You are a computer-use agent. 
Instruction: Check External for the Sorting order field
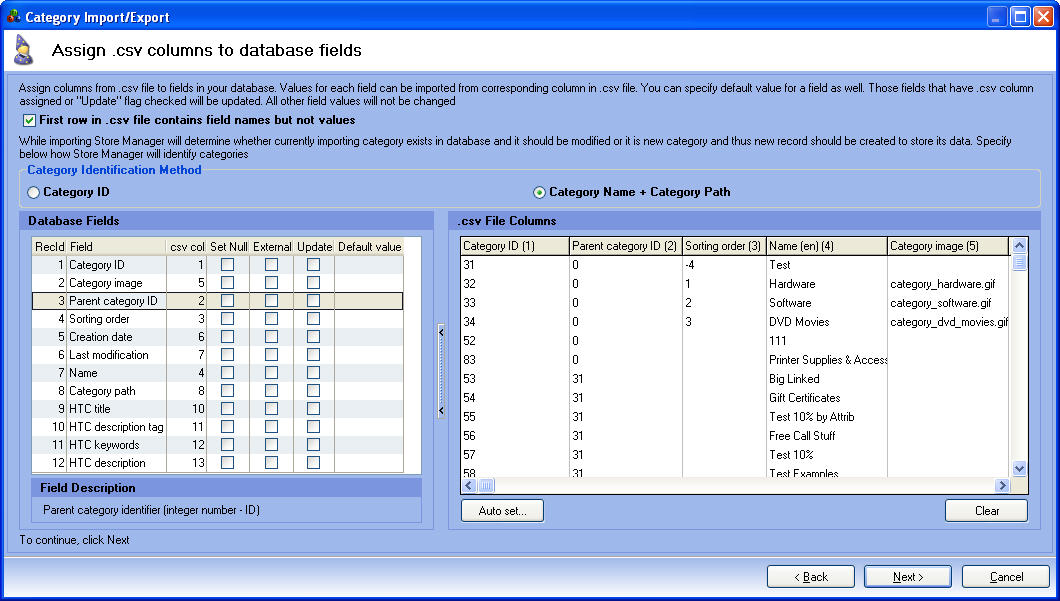(271, 319)
